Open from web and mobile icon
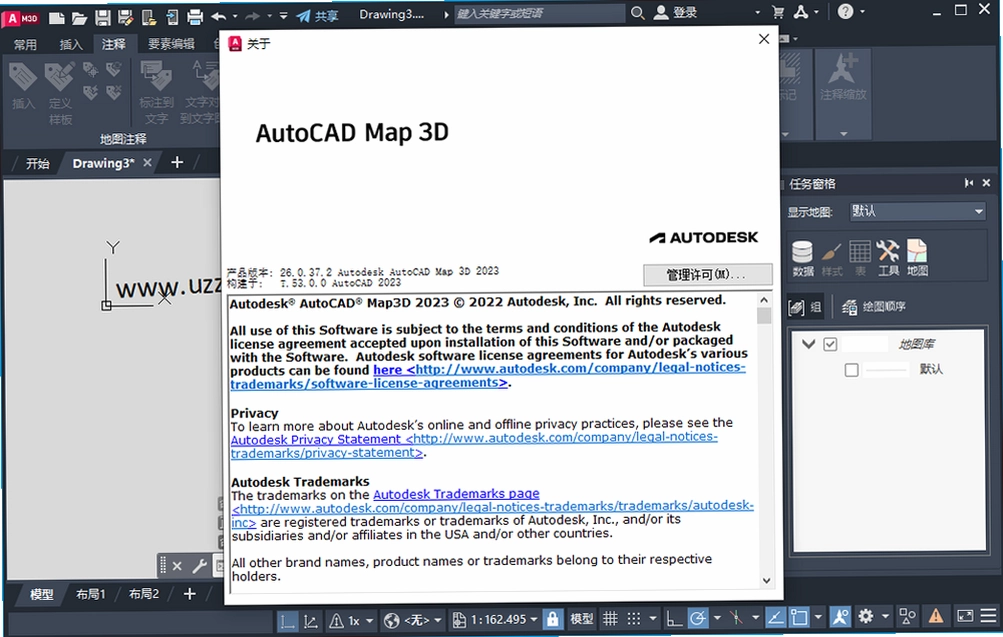Viewport: 1003px width, 637px height. click(x=148, y=18)
